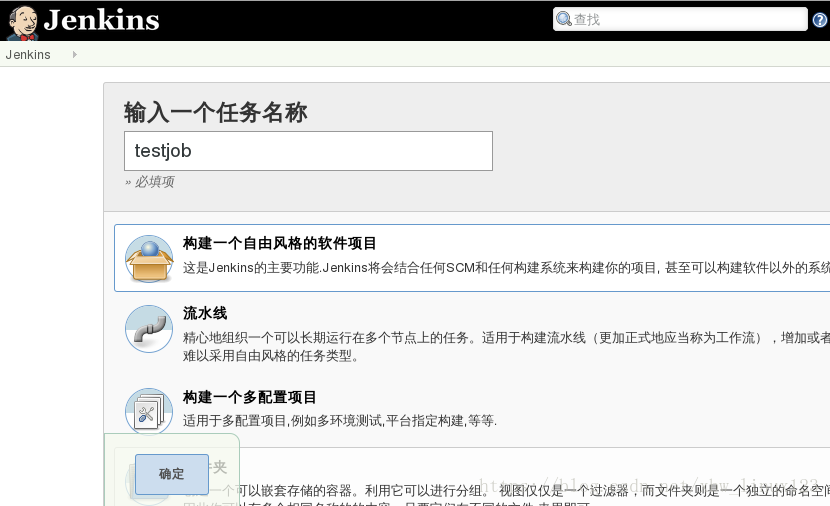830x506 pixels.
Task: Select the pipeline pipe icon
Action: pyautogui.click(x=149, y=329)
